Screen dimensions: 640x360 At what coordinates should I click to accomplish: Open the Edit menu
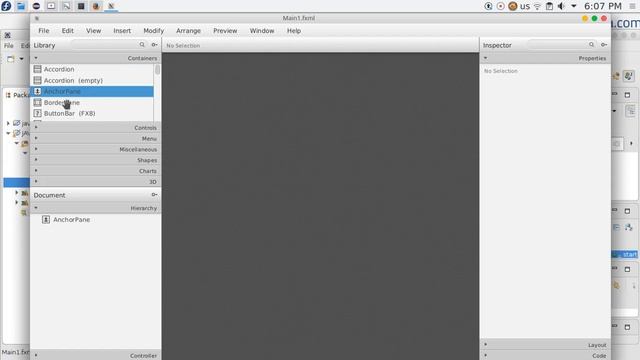click(x=67, y=31)
